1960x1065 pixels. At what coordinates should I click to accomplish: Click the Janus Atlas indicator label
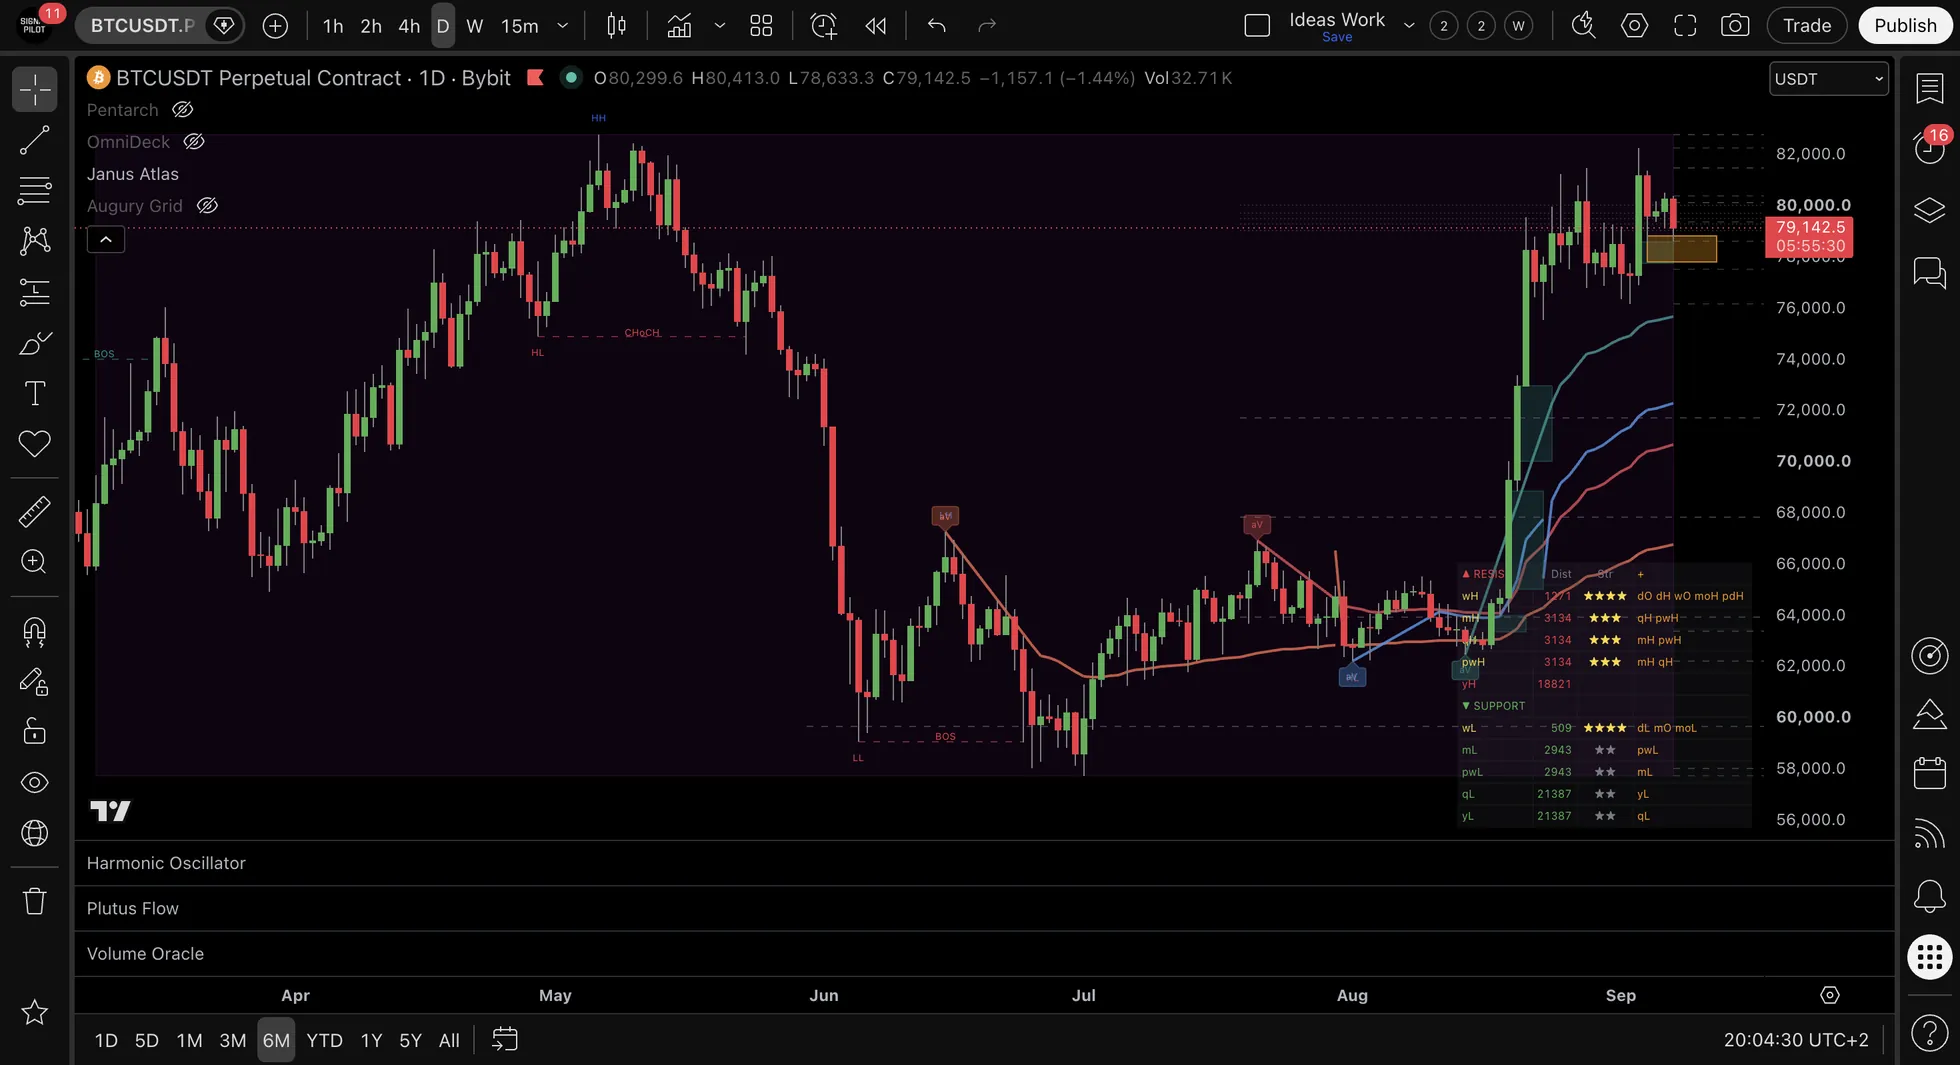133,174
